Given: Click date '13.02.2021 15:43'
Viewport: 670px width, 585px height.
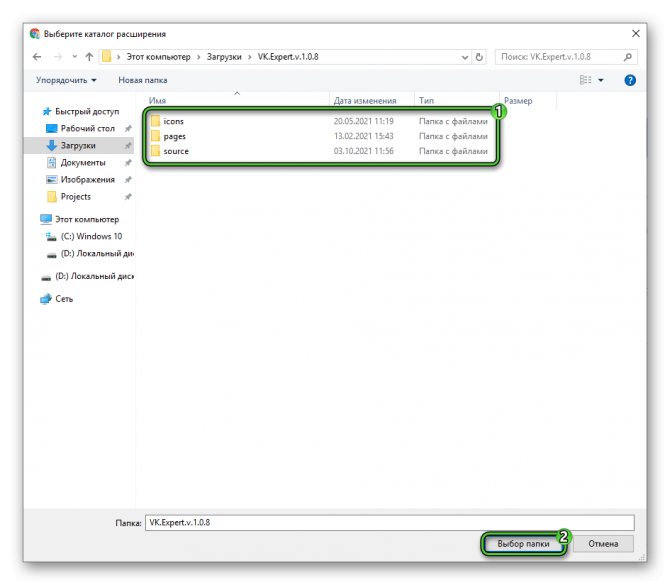Looking at the screenshot, I should coord(364,136).
